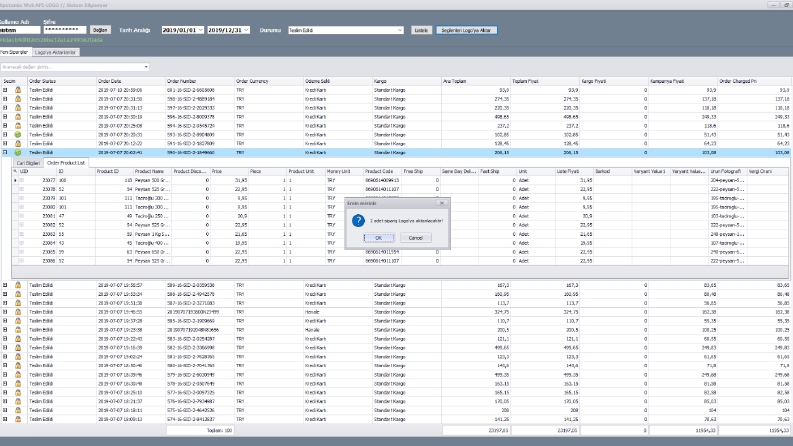Image resolution: width=793 pixels, height=446 pixels.
Task: Click the lock icon in the 19:37:28 order row
Action: pos(18,321)
